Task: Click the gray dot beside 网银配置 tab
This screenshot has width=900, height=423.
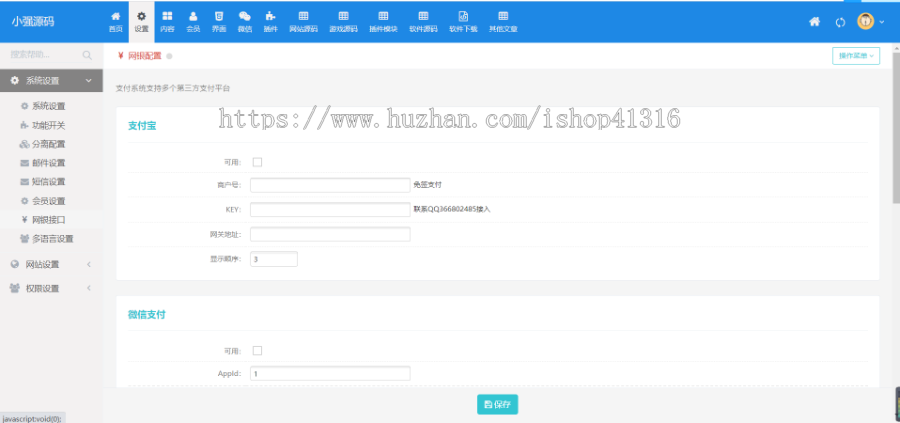Action: [169, 56]
